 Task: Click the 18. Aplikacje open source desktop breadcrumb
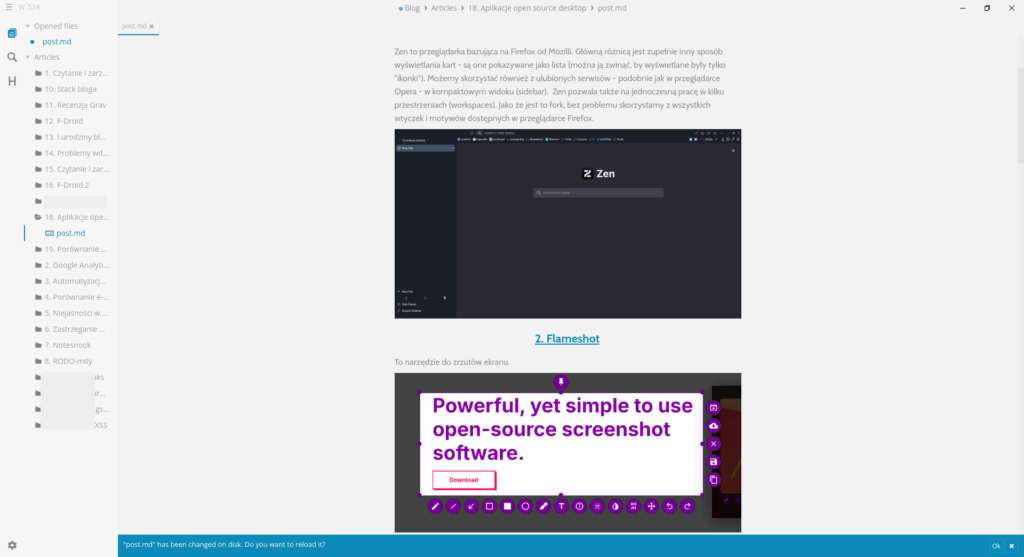click(527, 8)
